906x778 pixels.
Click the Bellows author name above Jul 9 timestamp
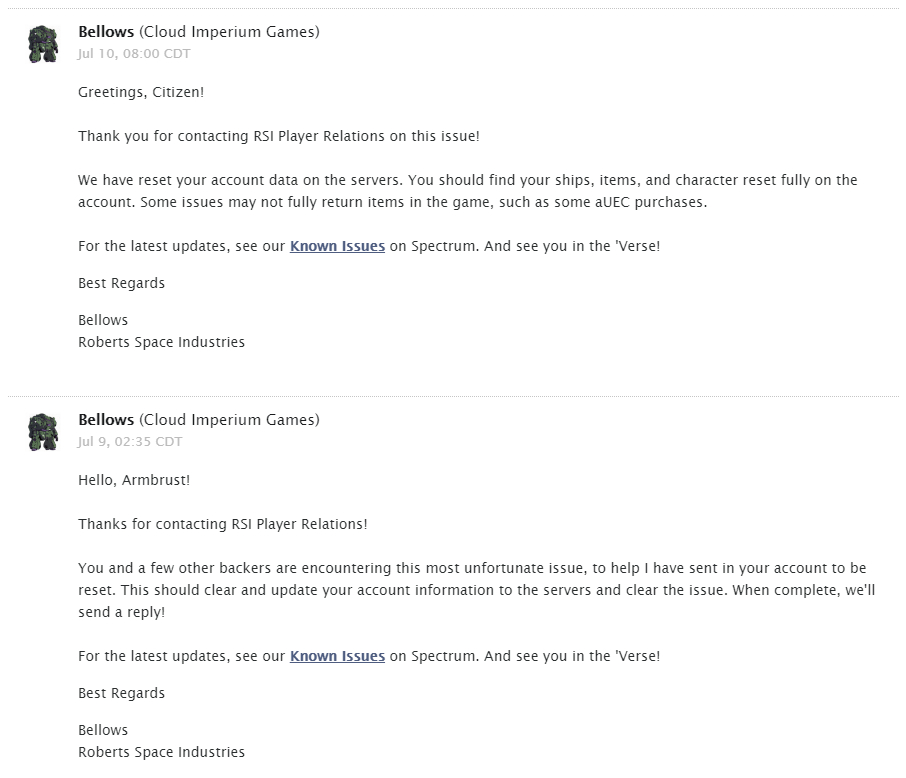[x=106, y=420]
